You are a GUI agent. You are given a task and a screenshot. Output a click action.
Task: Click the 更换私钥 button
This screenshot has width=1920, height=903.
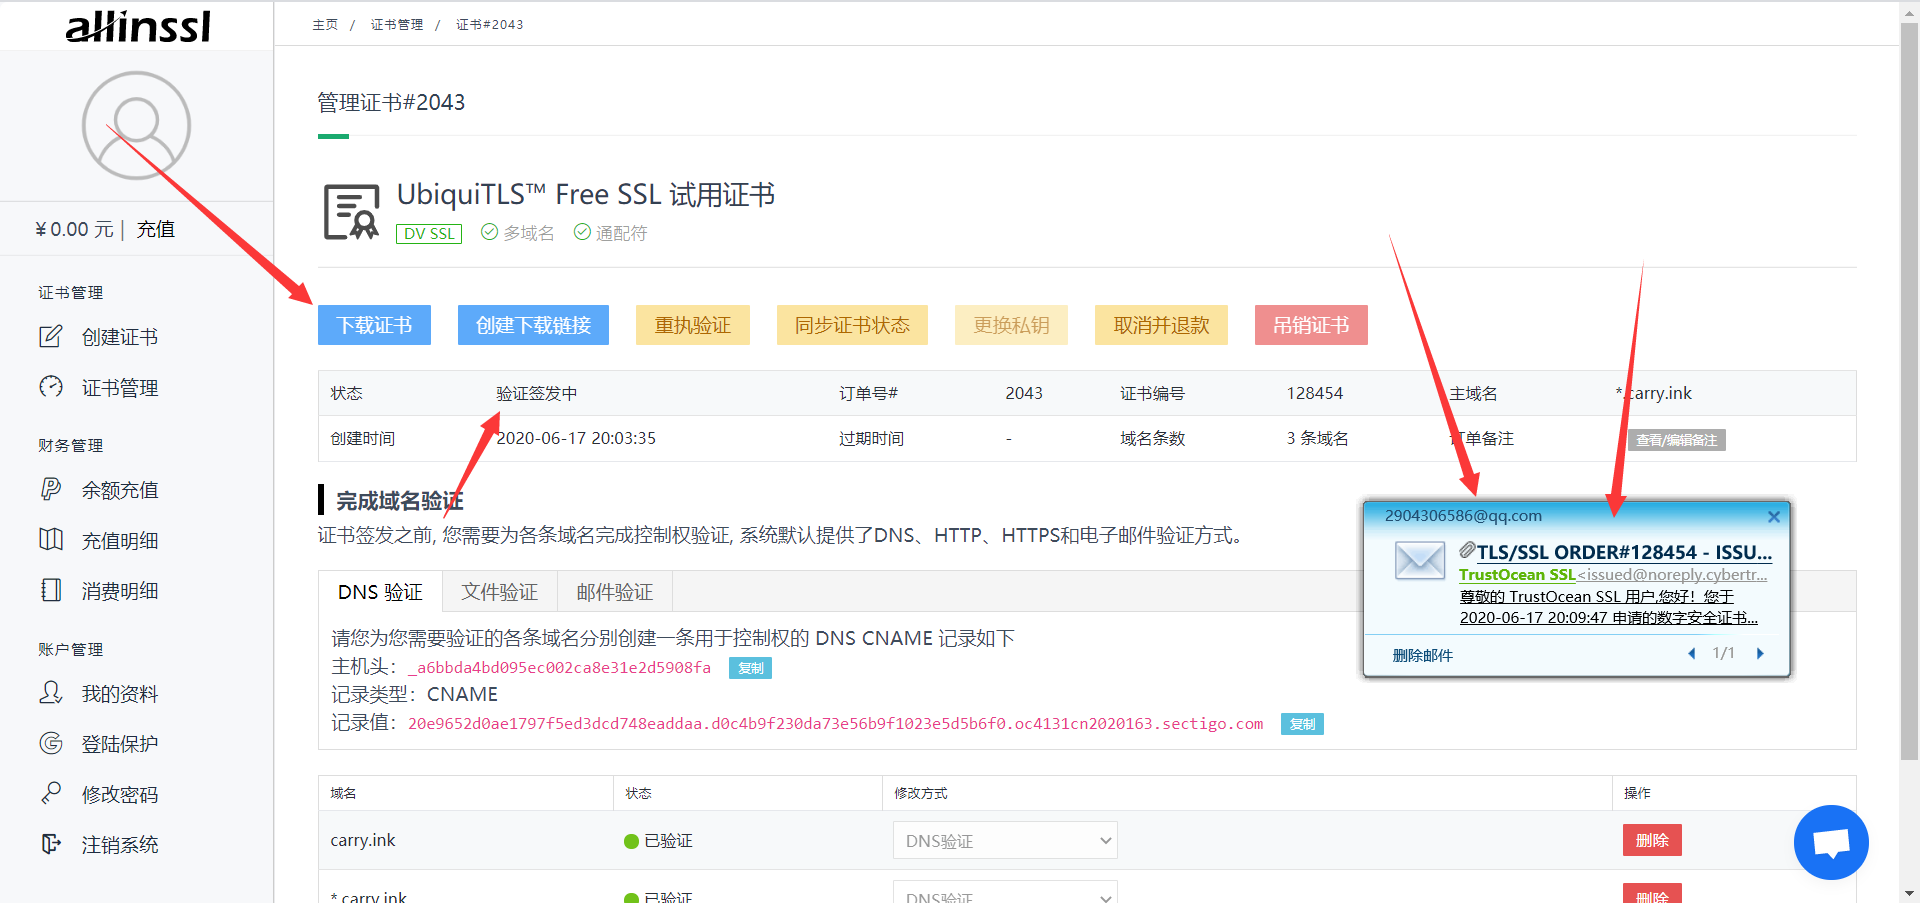click(x=1011, y=325)
